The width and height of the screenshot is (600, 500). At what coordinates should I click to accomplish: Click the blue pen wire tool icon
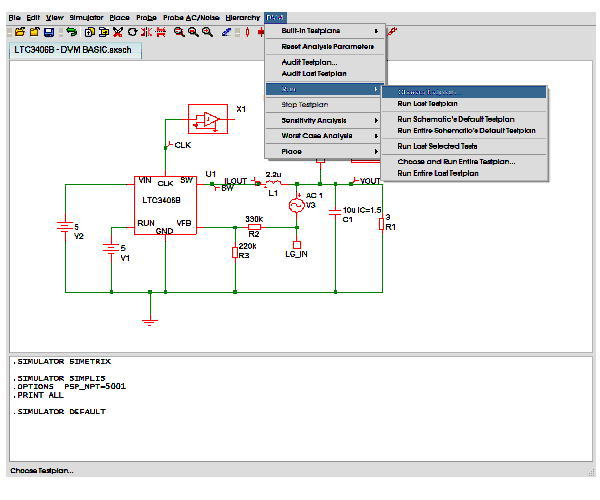tap(227, 32)
